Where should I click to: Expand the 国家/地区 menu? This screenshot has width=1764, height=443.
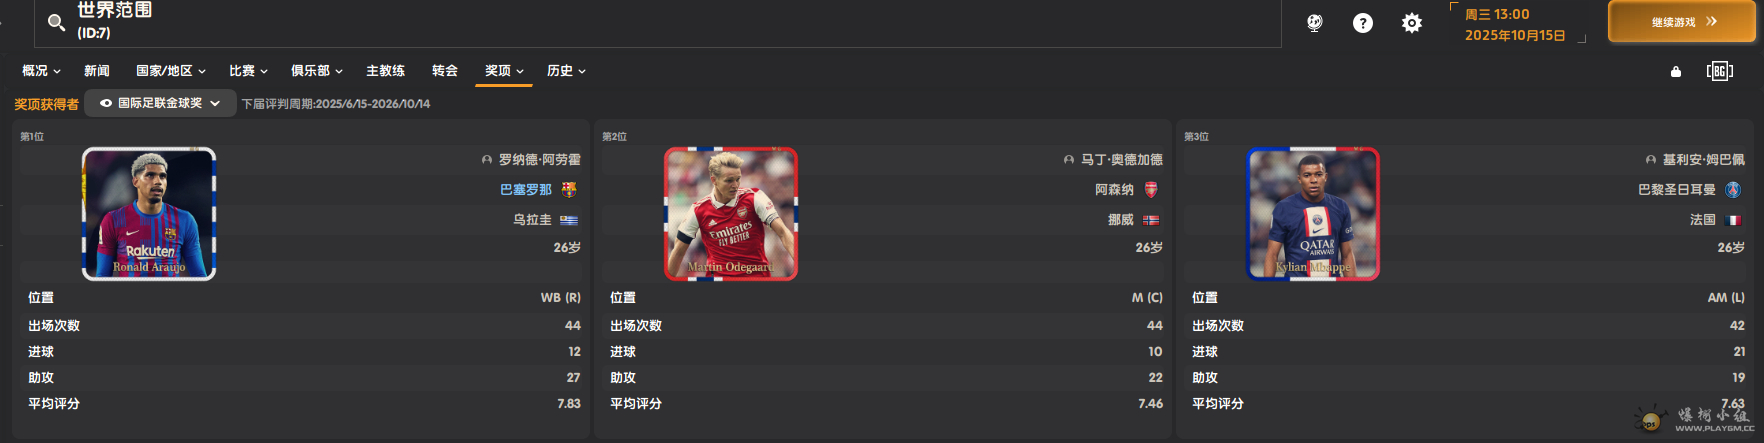point(170,71)
